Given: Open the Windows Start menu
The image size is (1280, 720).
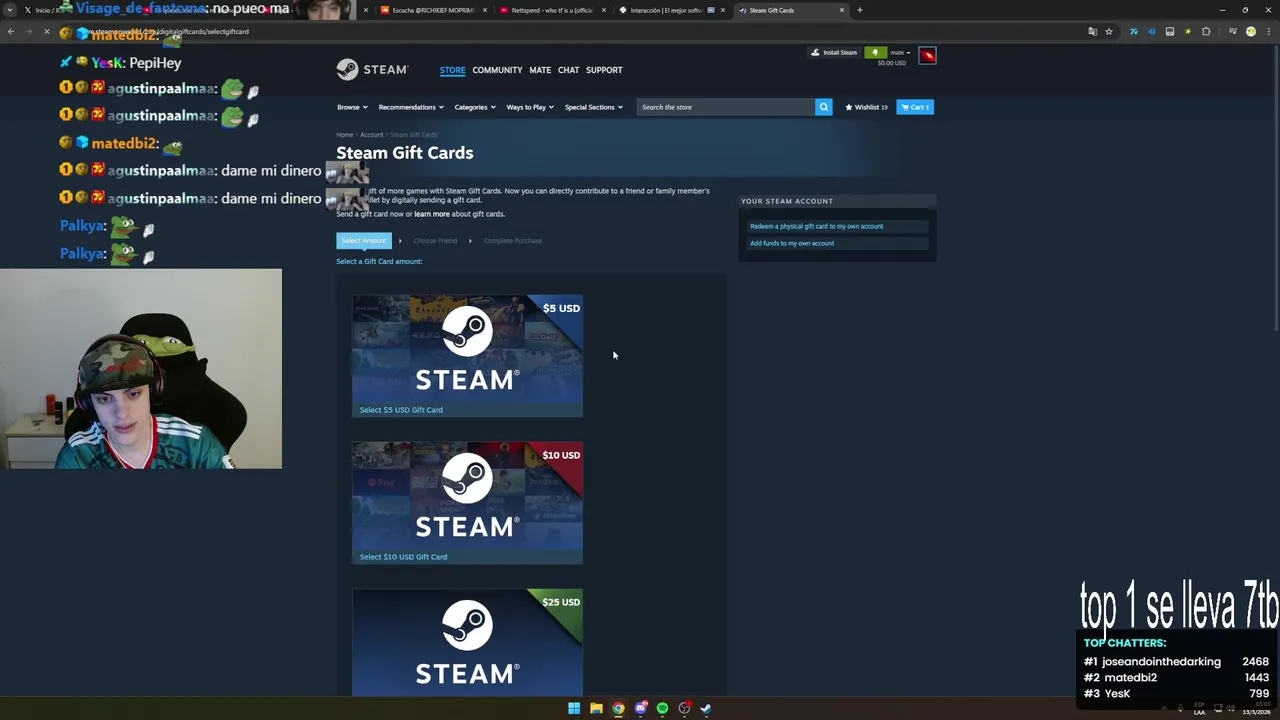Looking at the screenshot, I should point(574,708).
